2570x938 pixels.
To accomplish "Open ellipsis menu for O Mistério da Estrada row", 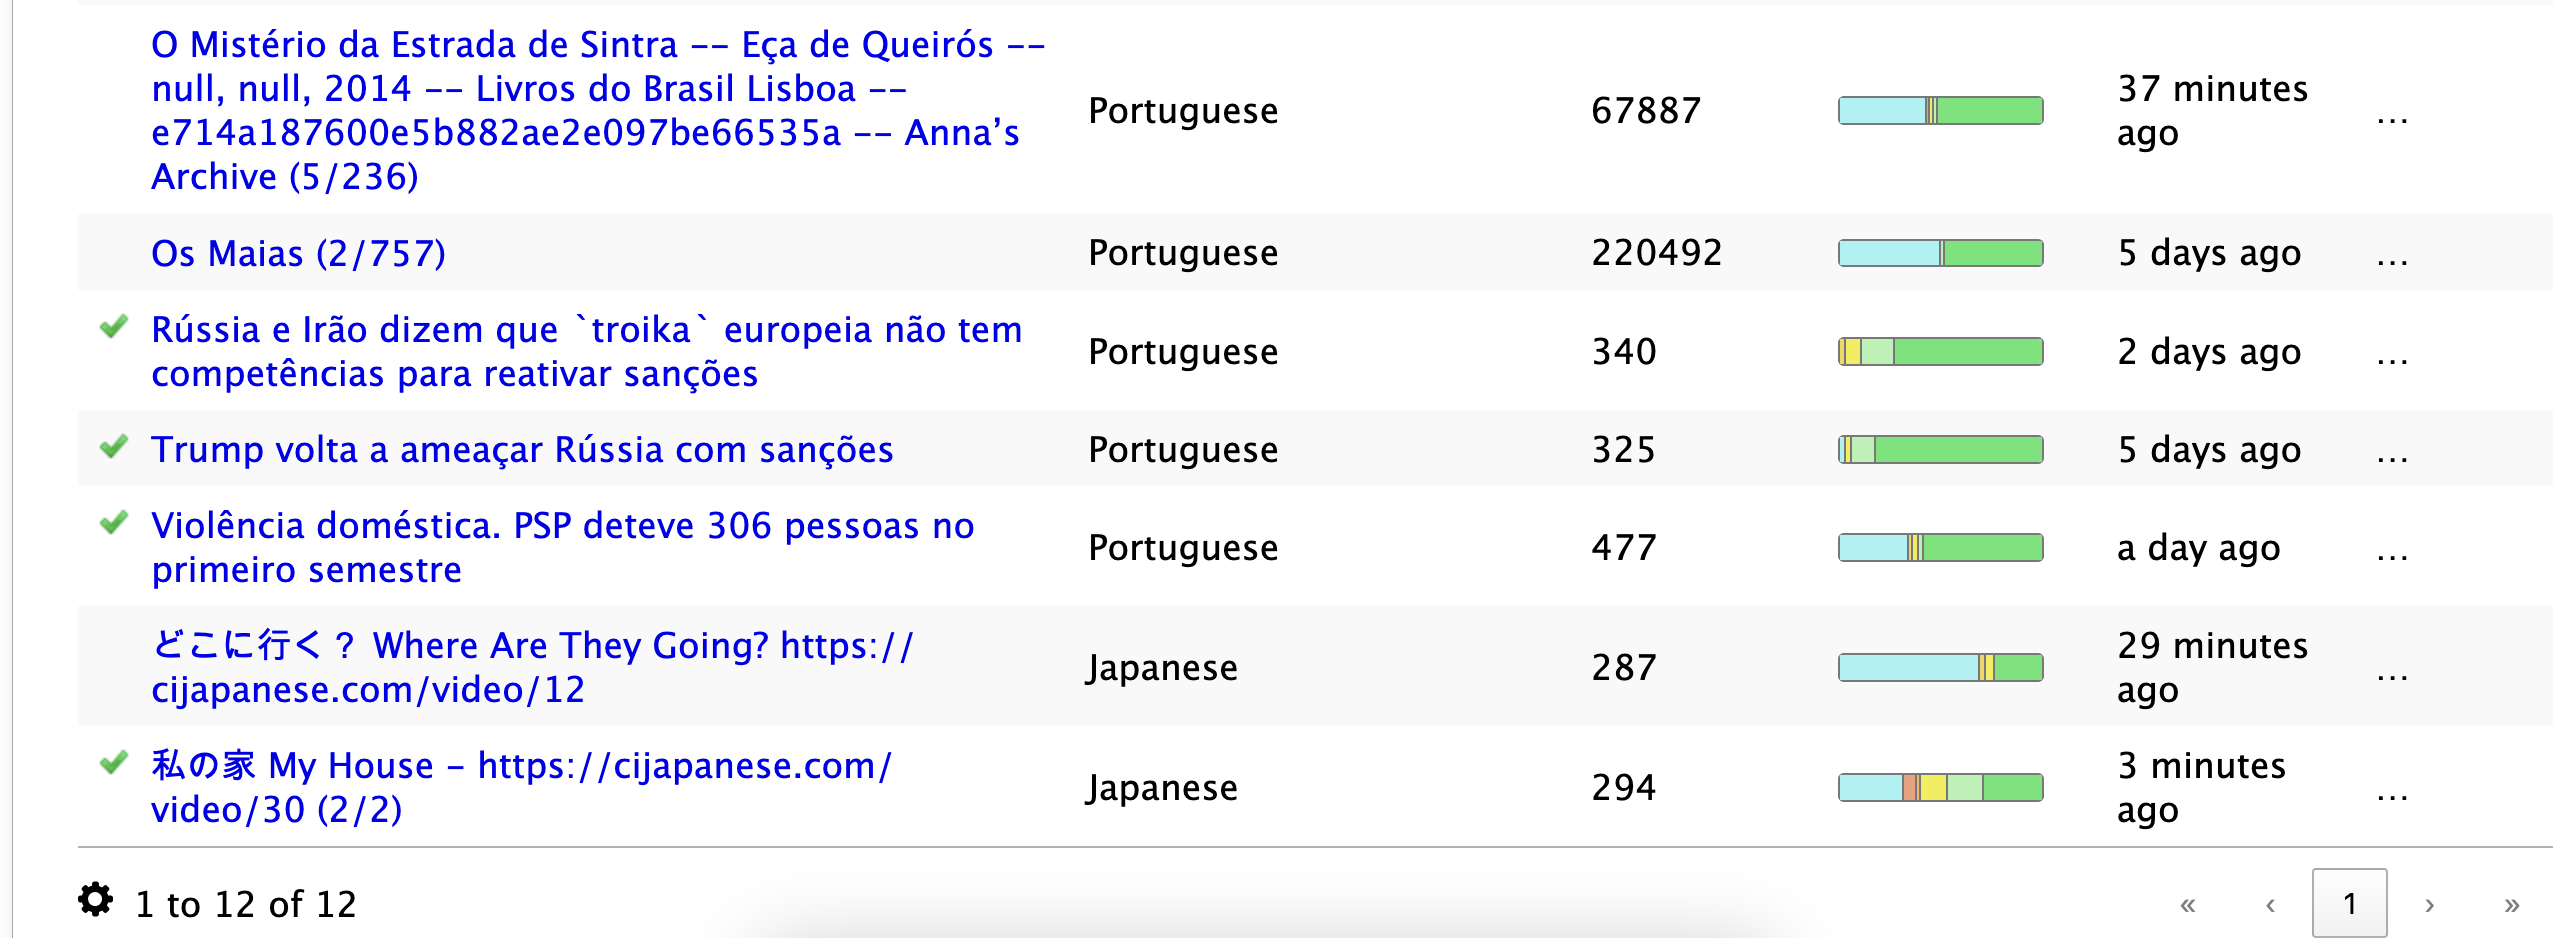I will pyautogui.click(x=2392, y=119).
